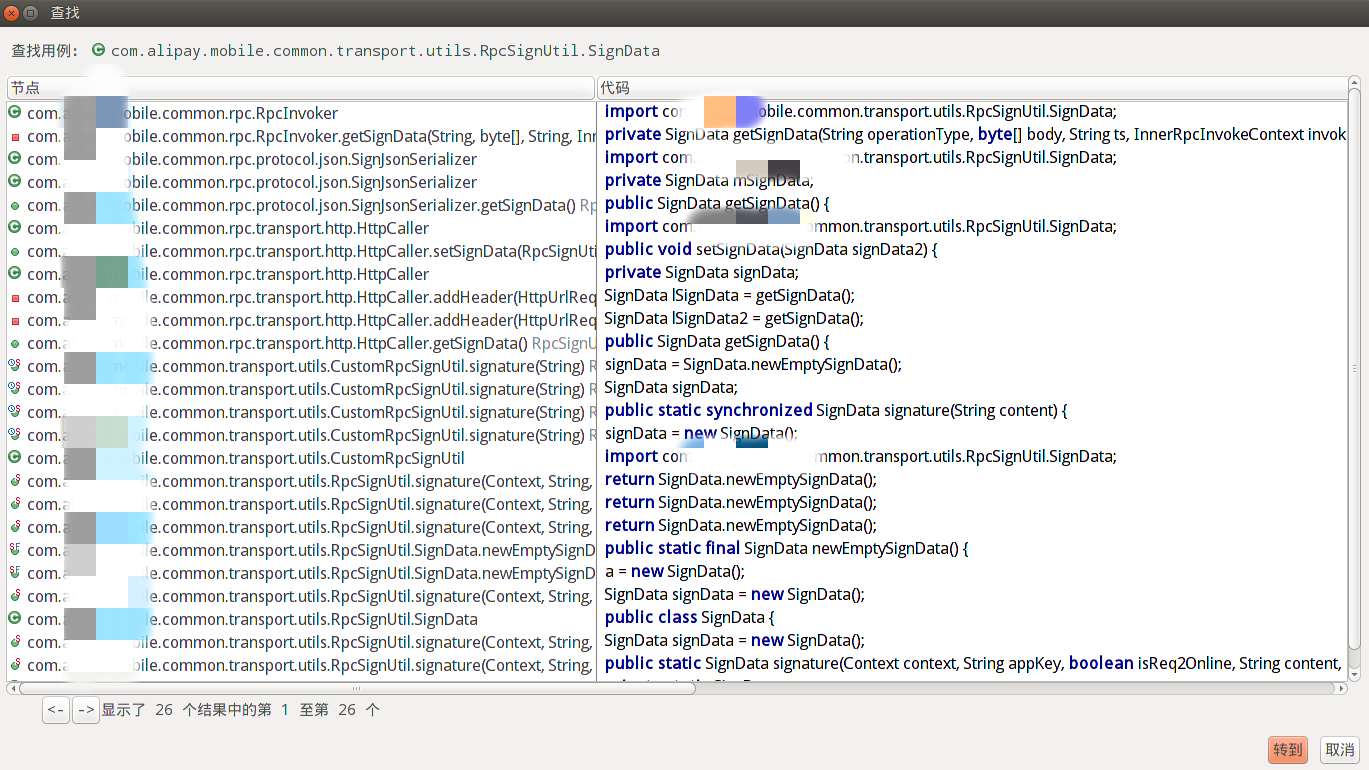Go to next results page with -> button
The height and width of the screenshot is (770, 1369).
tap(86, 710)
